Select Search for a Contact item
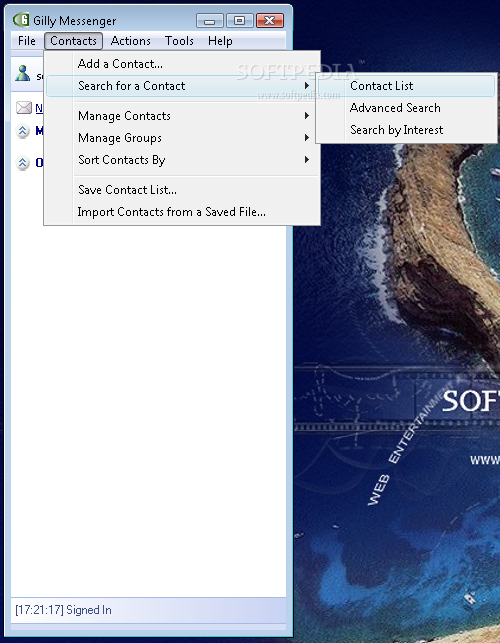 tap(180, 86)
